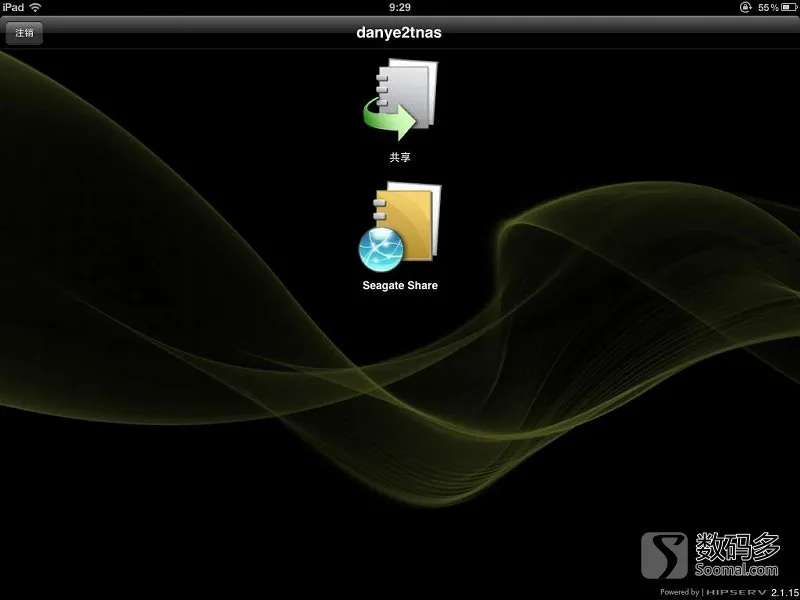This screenshot has width=800, height=600.
Task: Tap the danye2tnas title
Action: [x=399, y=33]
